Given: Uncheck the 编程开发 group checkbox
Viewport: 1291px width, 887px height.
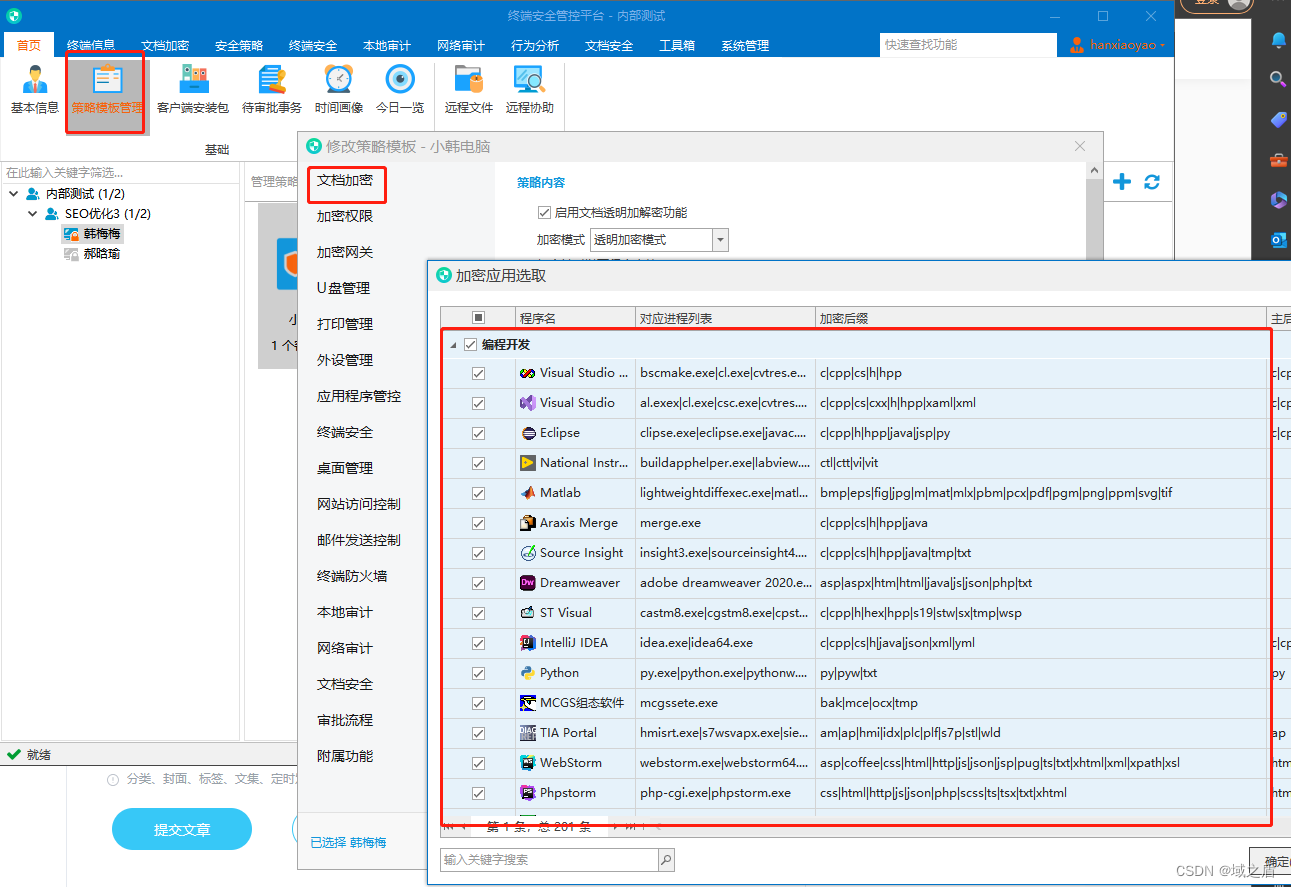Looking at the screenshot, I should [471, 345].
